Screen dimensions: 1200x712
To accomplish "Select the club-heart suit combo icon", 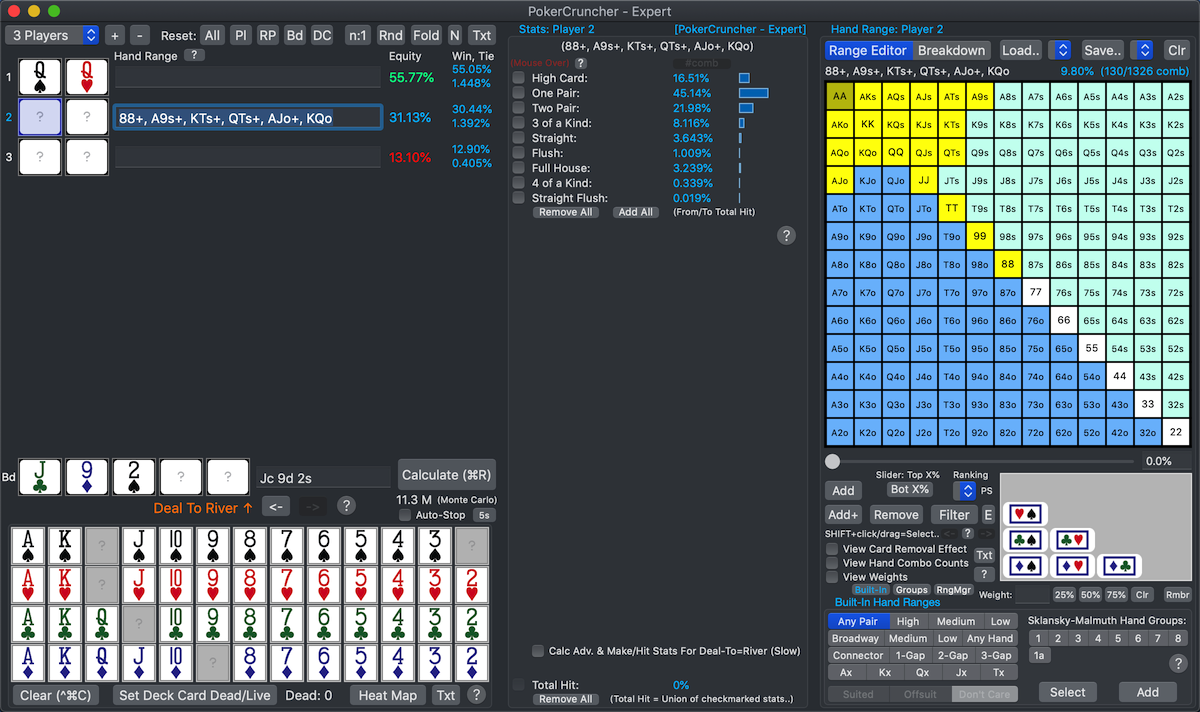I will [1074, 540].
